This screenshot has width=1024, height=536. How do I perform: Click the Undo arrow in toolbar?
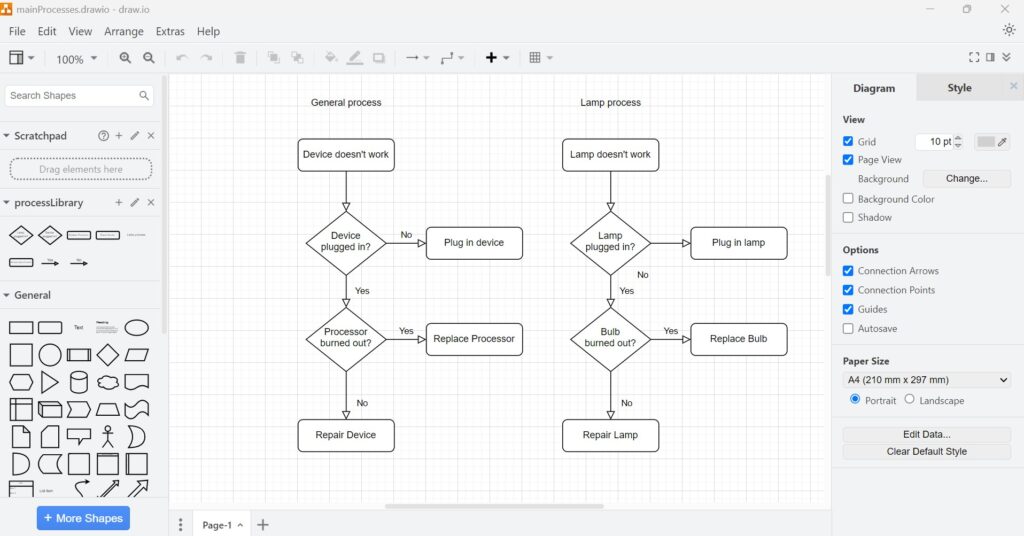click(x=182, y=58)
